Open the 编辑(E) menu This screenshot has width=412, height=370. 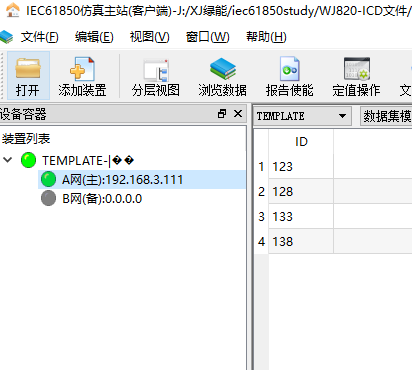pyautogui.click(x=94, y=37)
